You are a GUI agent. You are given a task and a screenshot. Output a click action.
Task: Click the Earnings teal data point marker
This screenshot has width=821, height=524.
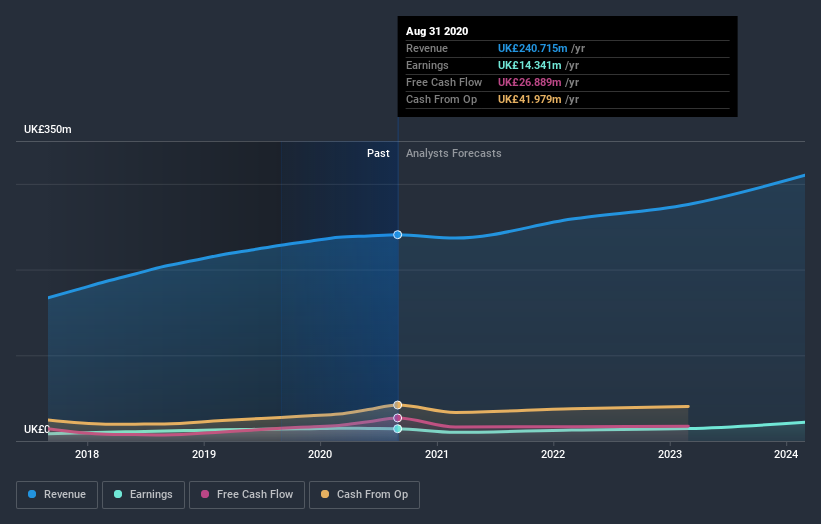pos(397,429)
